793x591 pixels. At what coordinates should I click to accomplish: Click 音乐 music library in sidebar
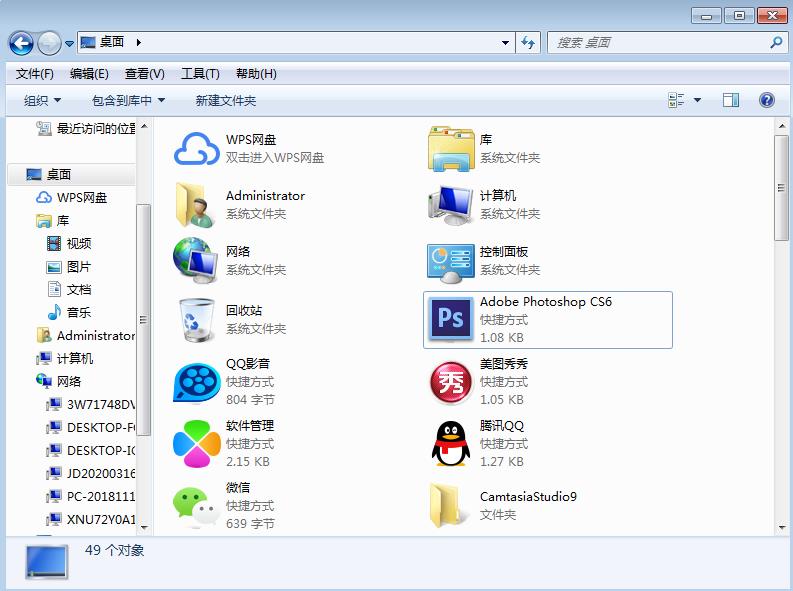69,312
